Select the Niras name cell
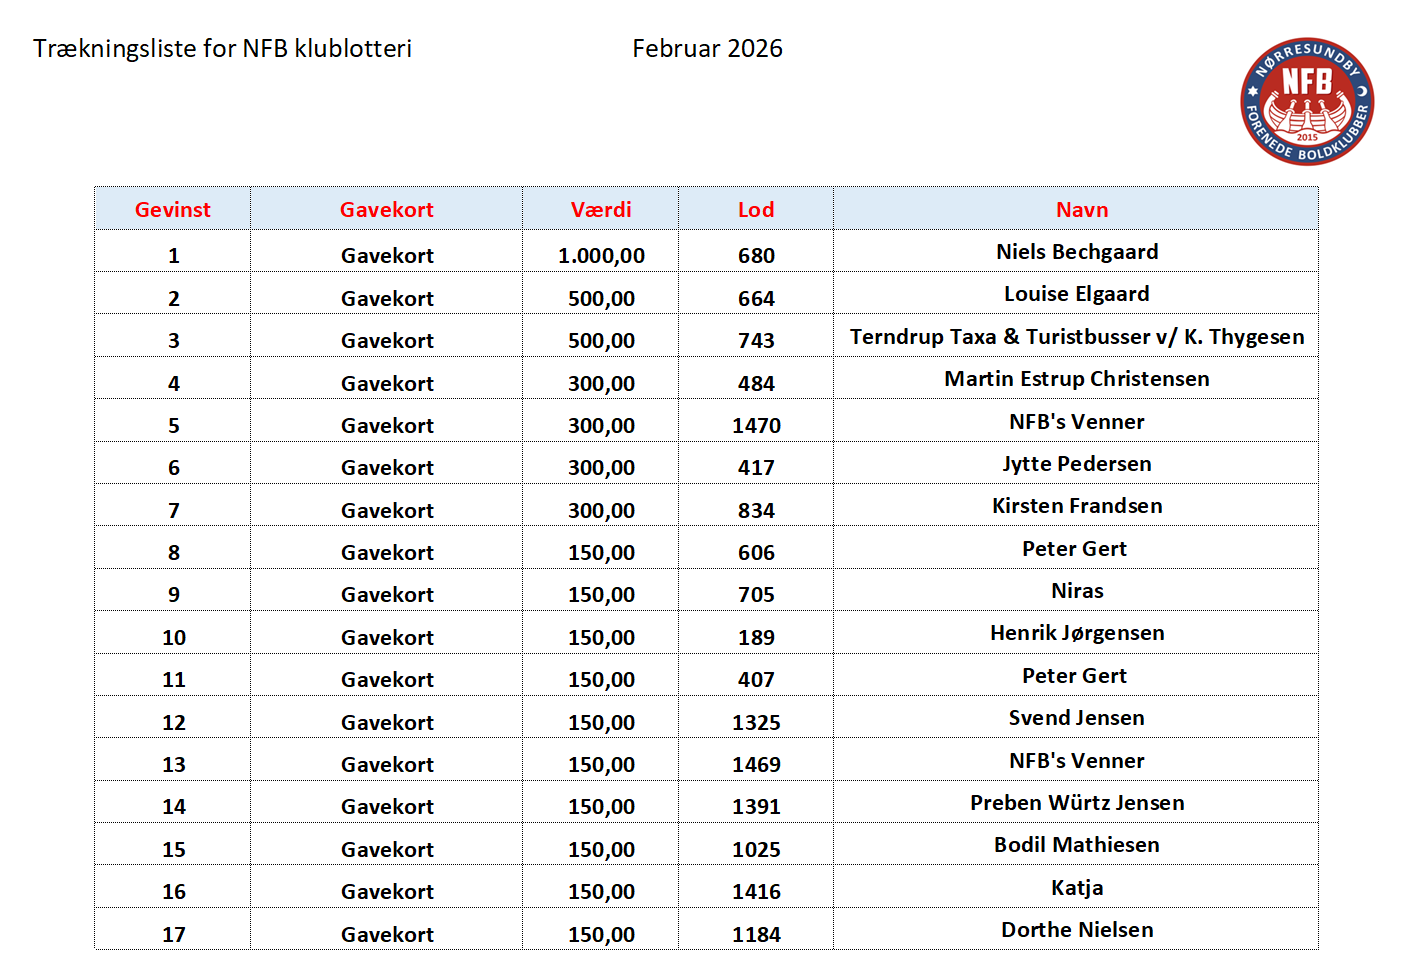This screenshot has height=973, width=1411. pyautogui.click(x=1076, y=591)
